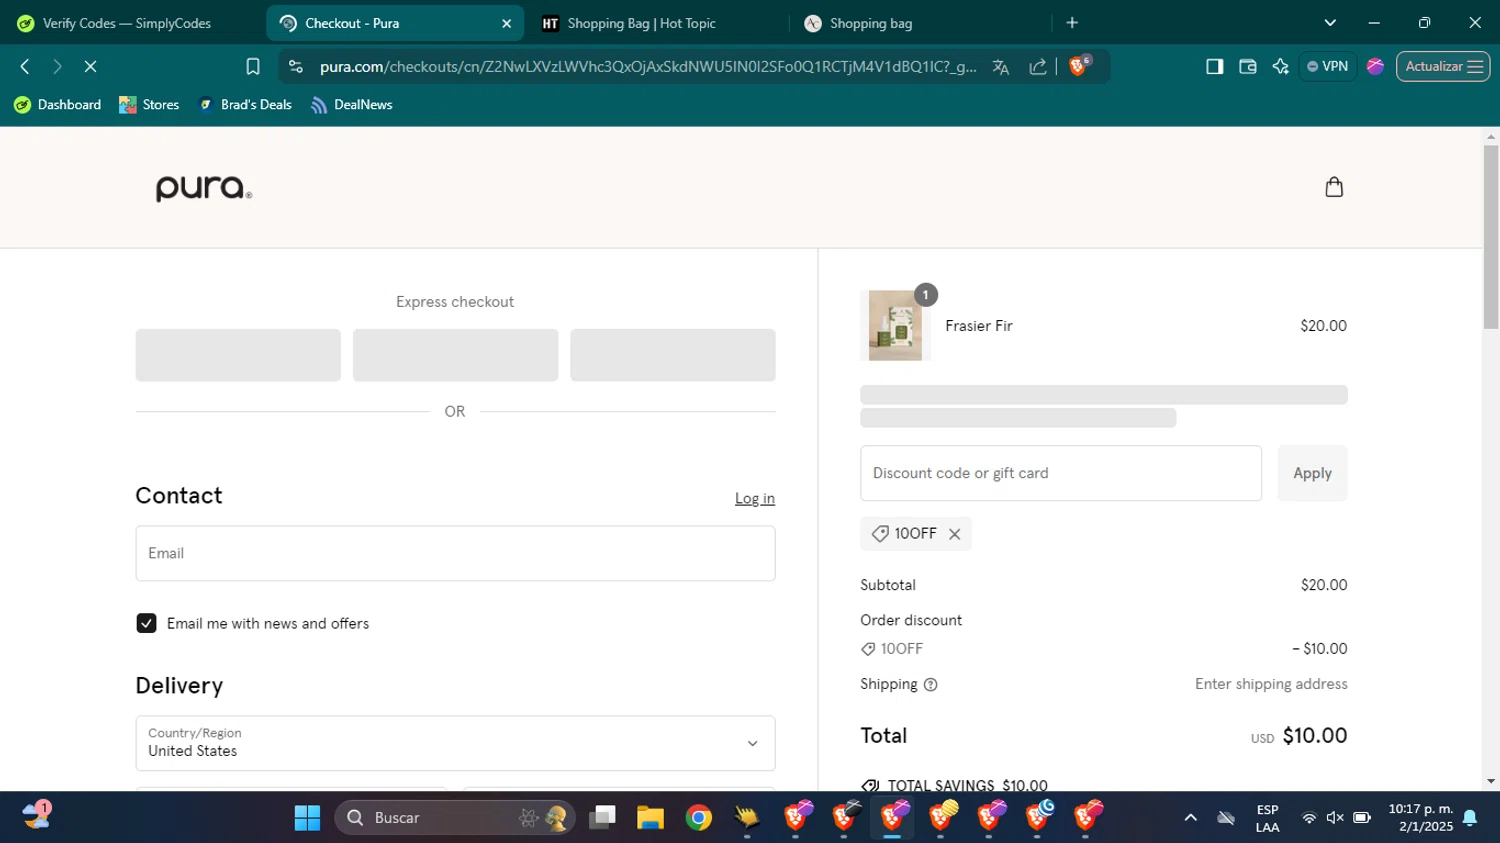Open Google Chrome from the taskbar
1500x843 pixels.
(x=698, y=818)
